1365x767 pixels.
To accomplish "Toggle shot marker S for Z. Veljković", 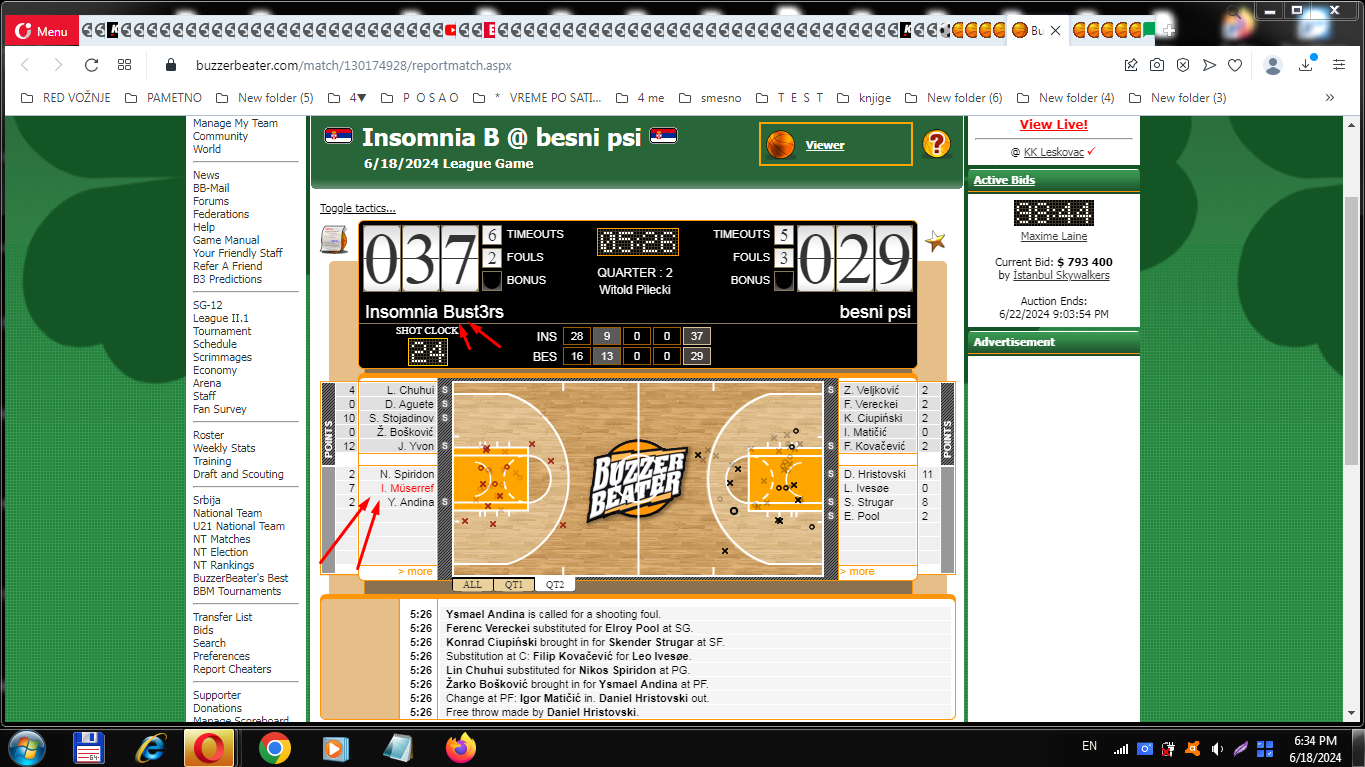I will [831, 390].
